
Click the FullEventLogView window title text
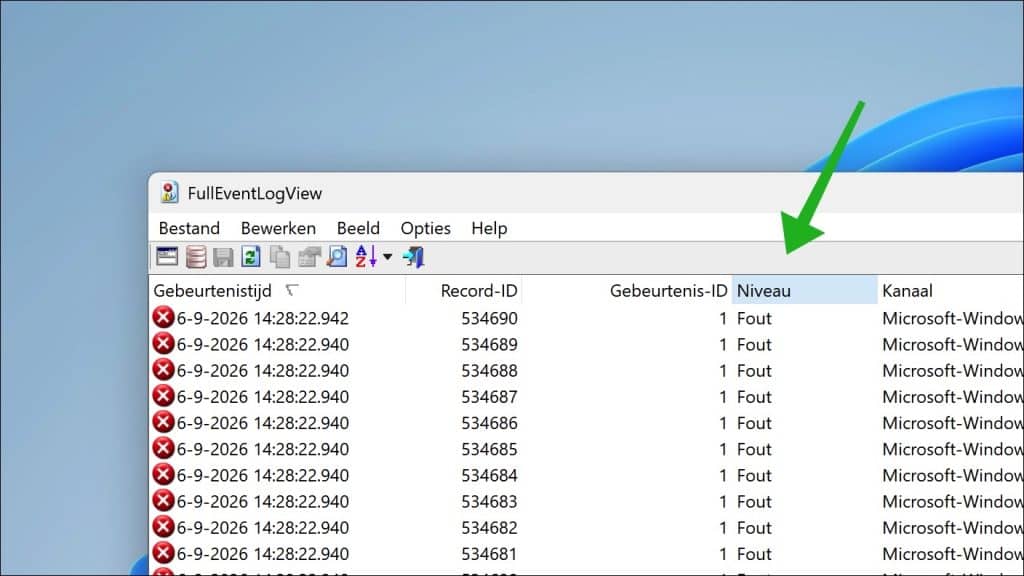pyautogui.click(x=255, y=193)
